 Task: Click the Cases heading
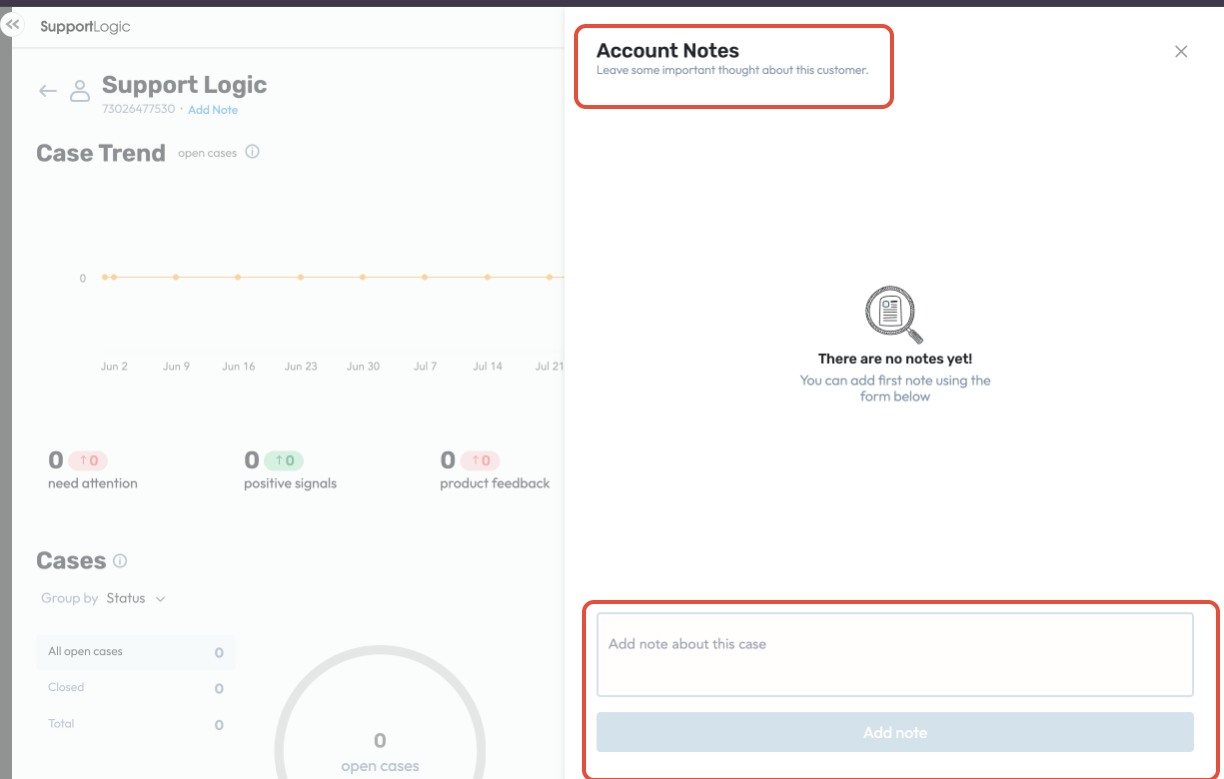click(71, 561)
